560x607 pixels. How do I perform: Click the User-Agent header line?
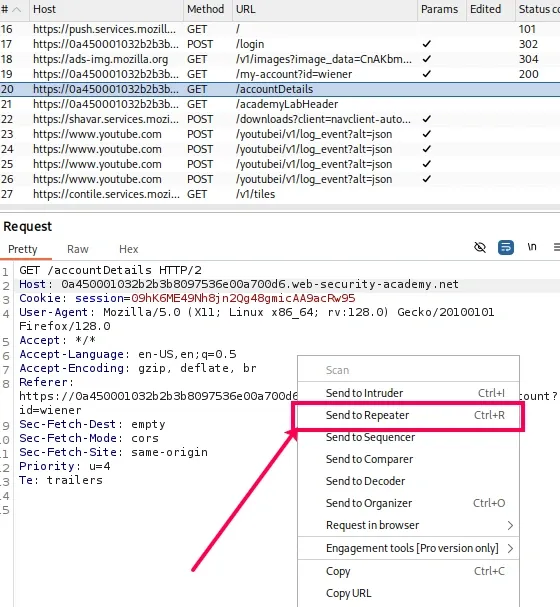click(x=257, y=319)
